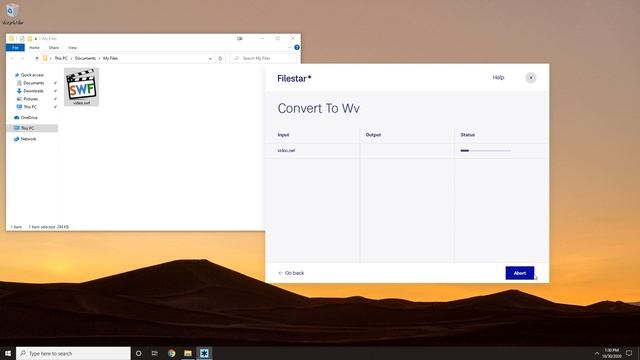This screenshot has height=360, width=640.
Task: Select the video.swf file thumbnail in Explorer
Action: pyautogui.click(x=82, y=87)
